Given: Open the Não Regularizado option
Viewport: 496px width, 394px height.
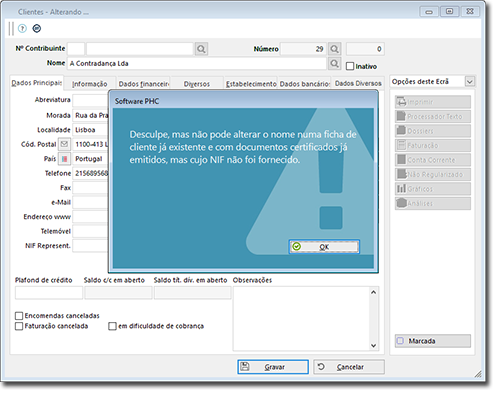Looking at the screenshot, I should 433,174.
